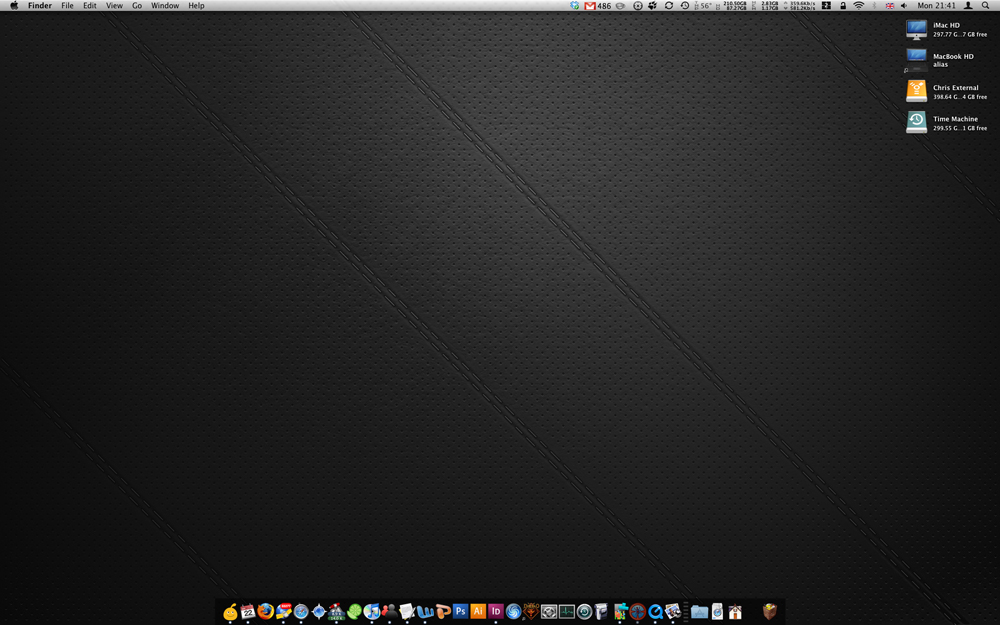Open the Go menu
This screenshot has width=1000, height=625.
coord(137,5)
